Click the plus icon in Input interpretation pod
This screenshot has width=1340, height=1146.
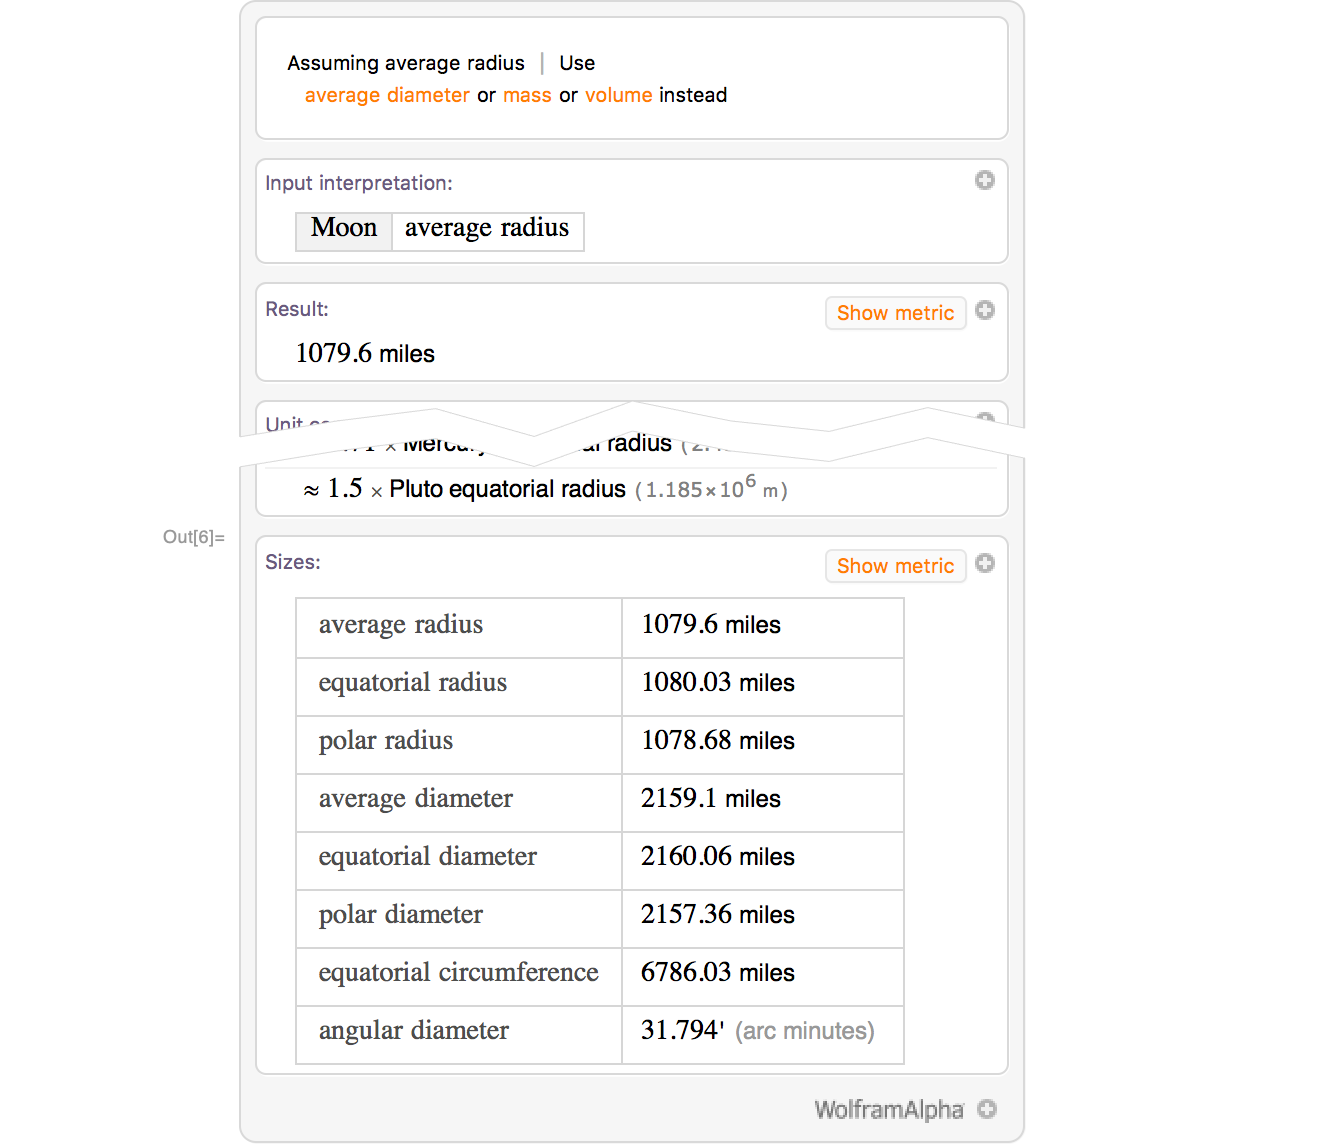985,180
